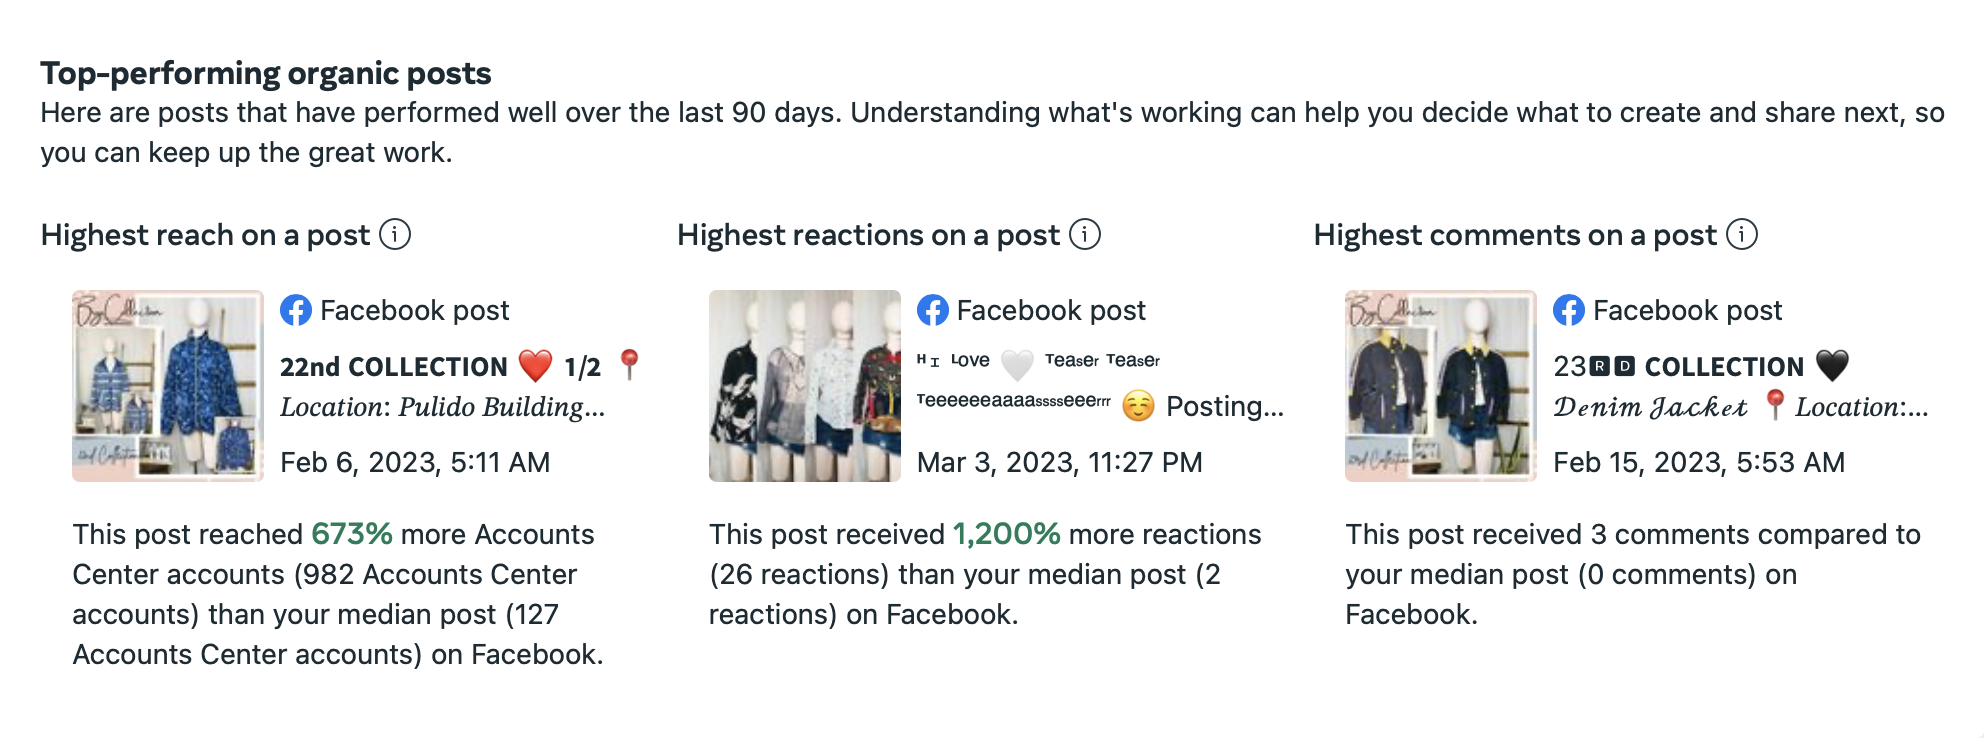Click Facebook logo on Teaser post

(x=933, y=310)
